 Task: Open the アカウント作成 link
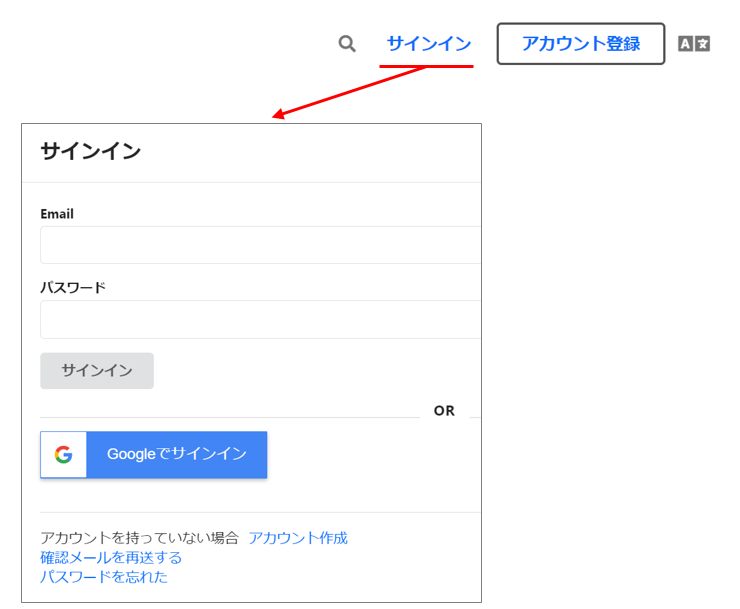pos(298,538)
